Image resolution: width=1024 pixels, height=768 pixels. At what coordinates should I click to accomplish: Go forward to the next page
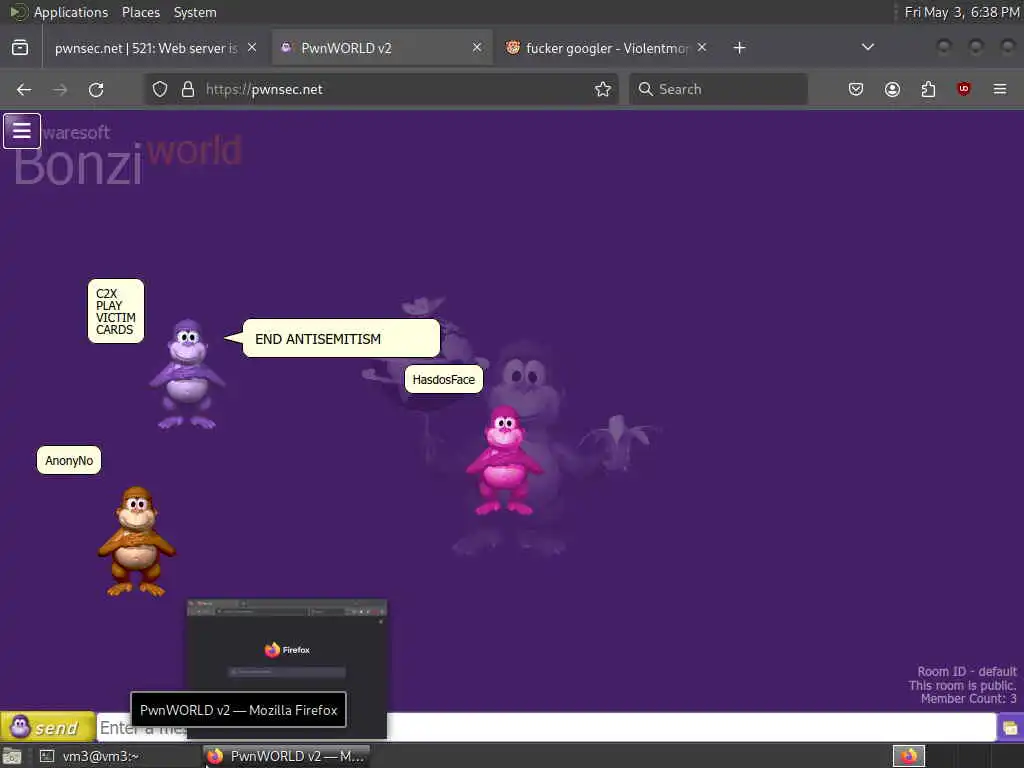tap(60, 89)
